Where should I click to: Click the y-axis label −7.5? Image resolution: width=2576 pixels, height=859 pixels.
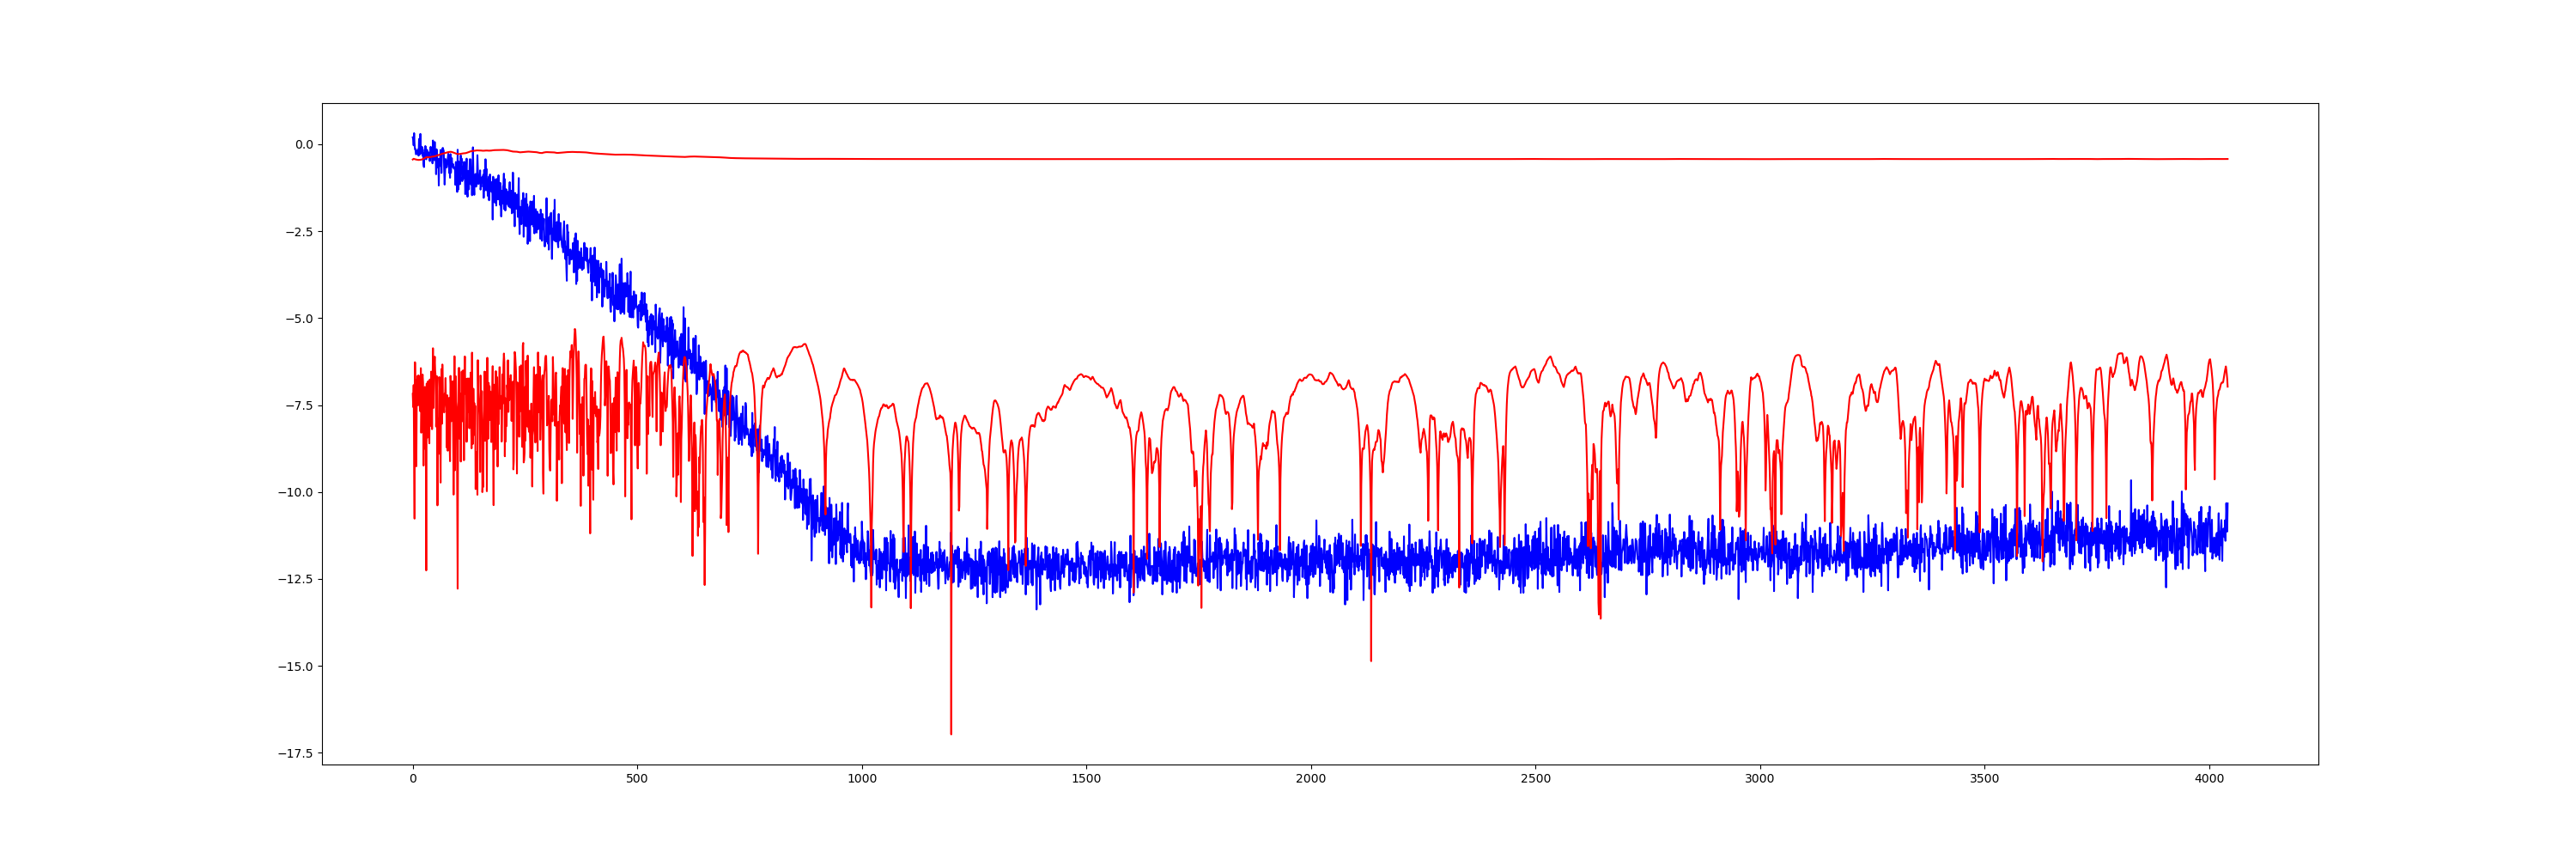299,406
